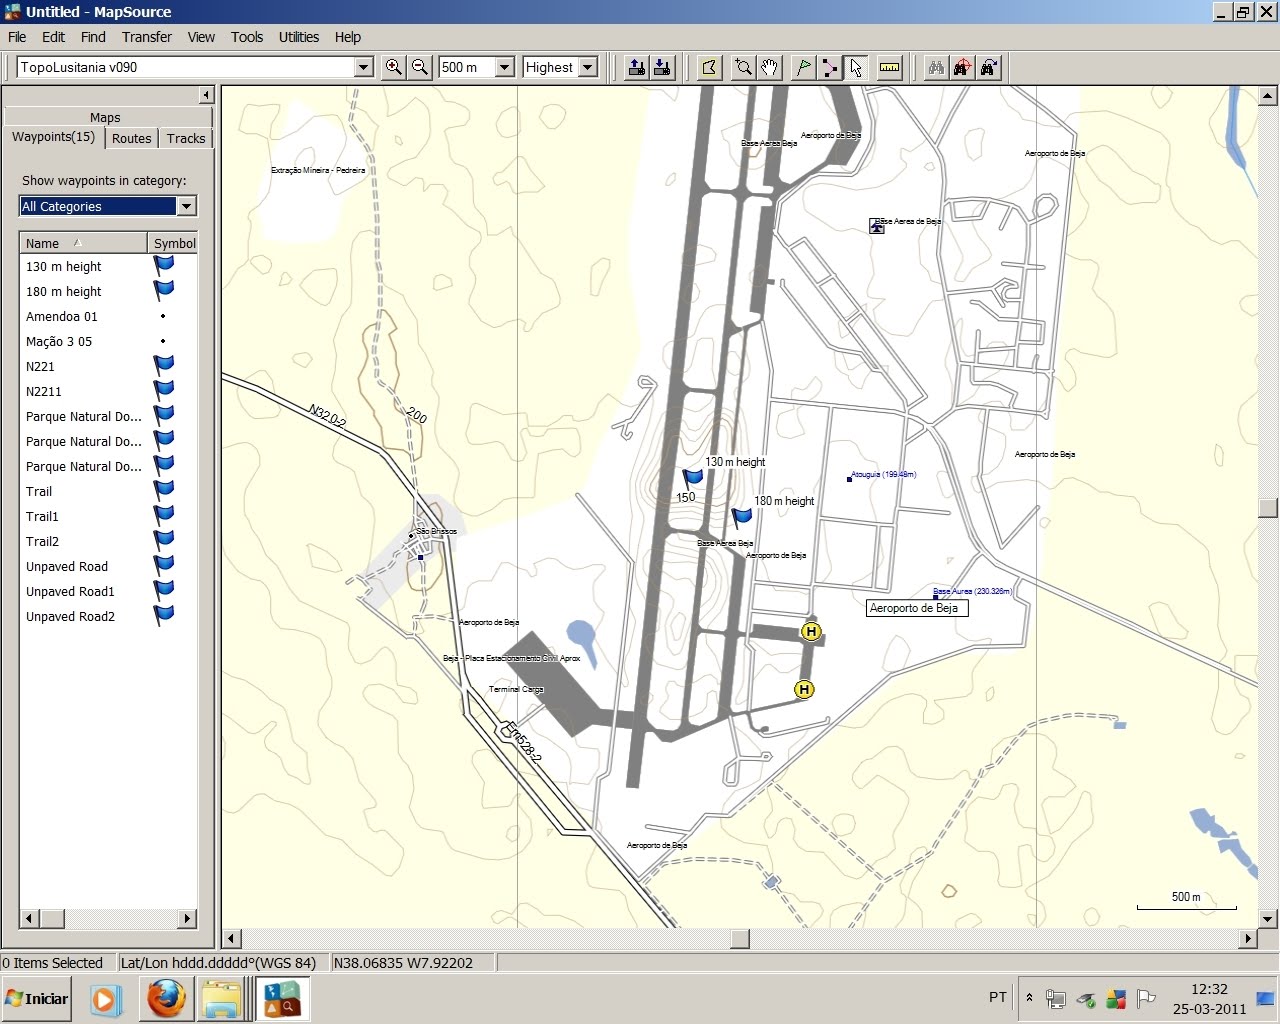Click the map scroll down arrow
This screenshot has height=1024, width=1280.
point(1268,918)
